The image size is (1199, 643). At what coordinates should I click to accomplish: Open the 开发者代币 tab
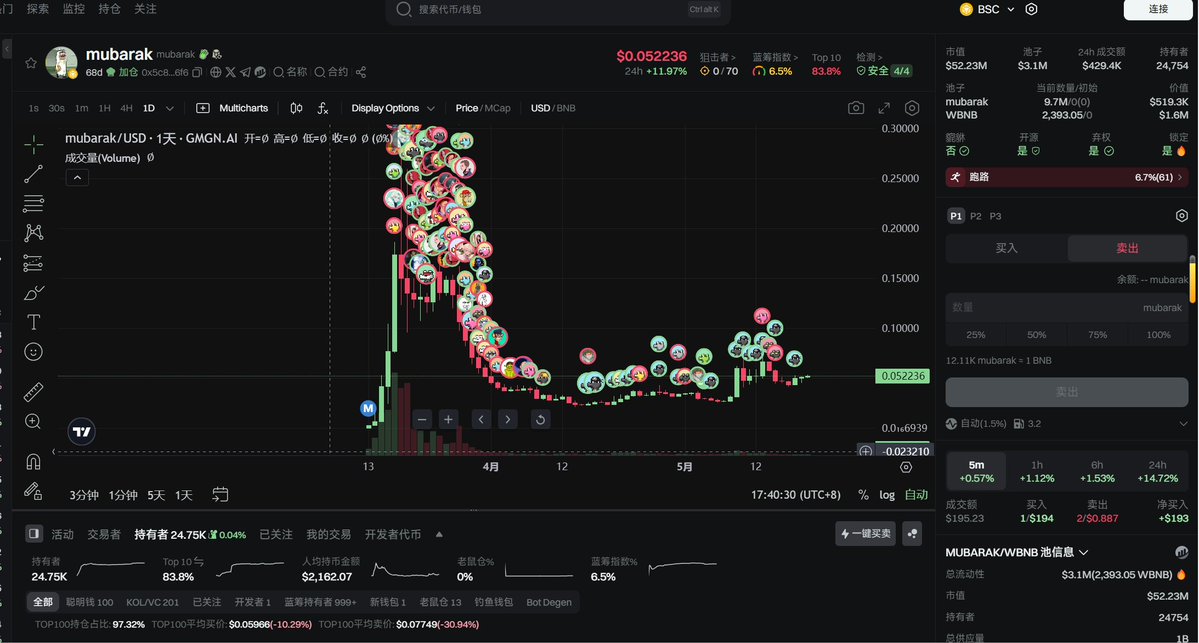click(x=392, y=534)
